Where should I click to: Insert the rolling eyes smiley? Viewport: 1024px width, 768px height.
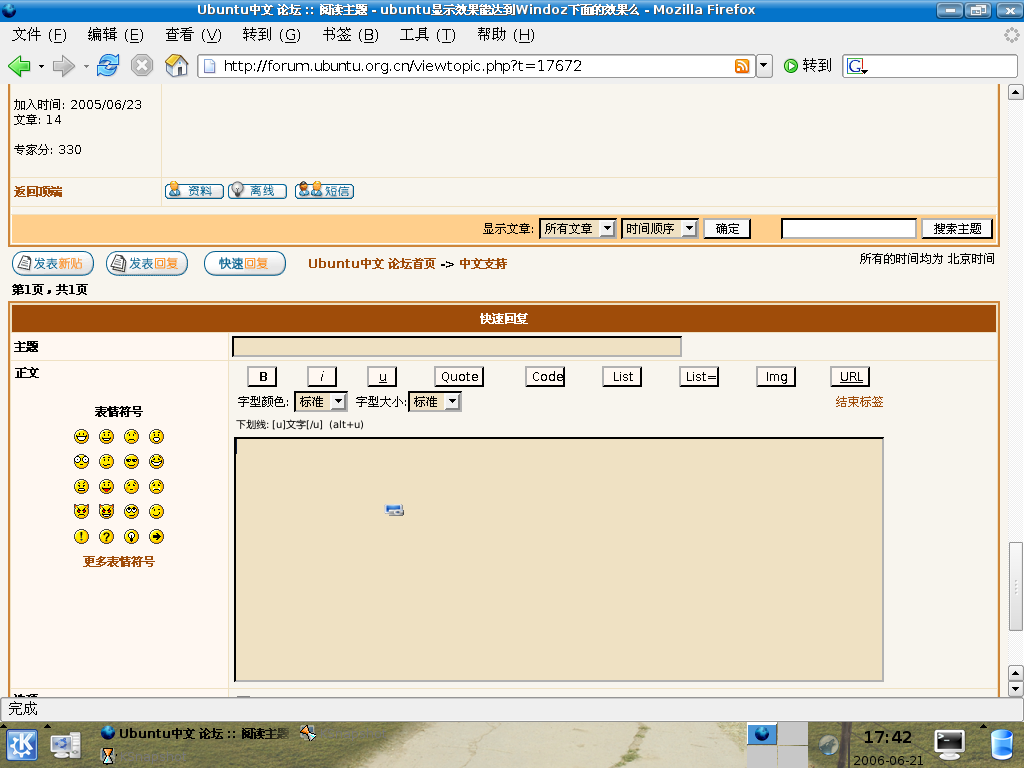131,511
